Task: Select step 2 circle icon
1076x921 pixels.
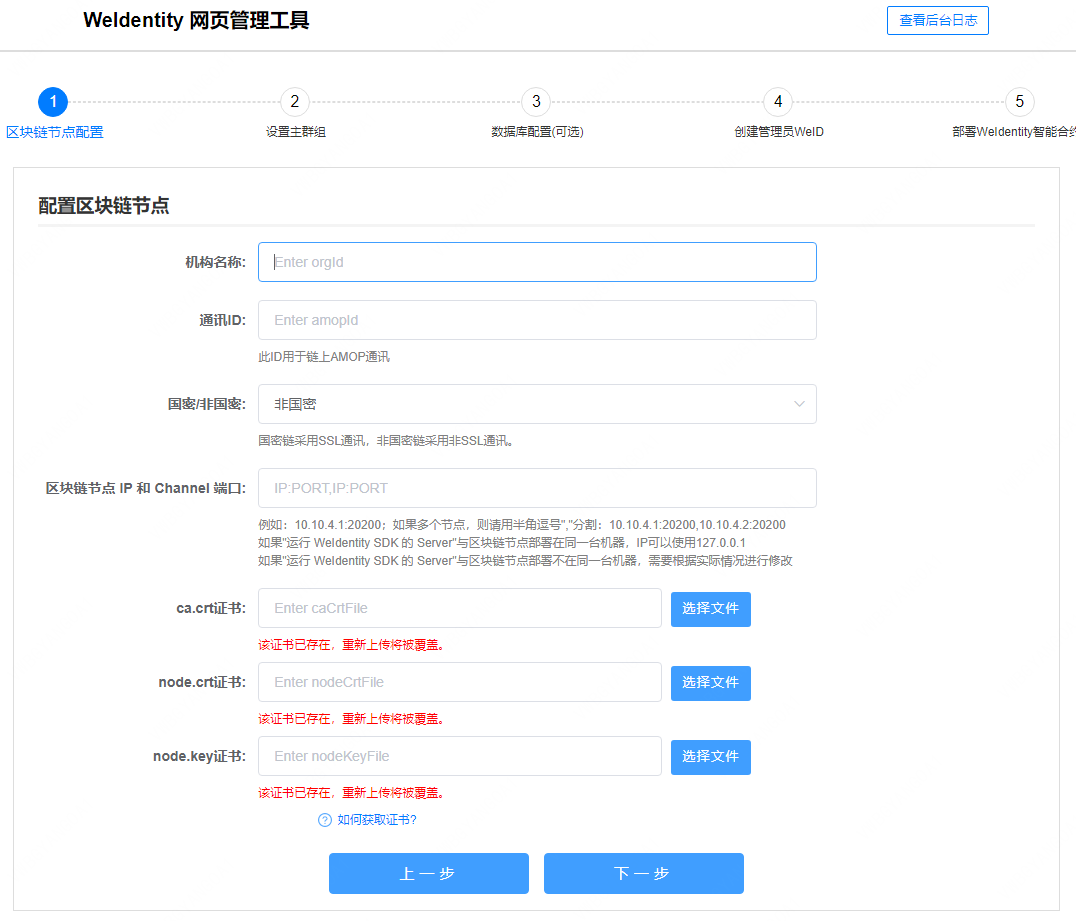Action: click(294, 102)
